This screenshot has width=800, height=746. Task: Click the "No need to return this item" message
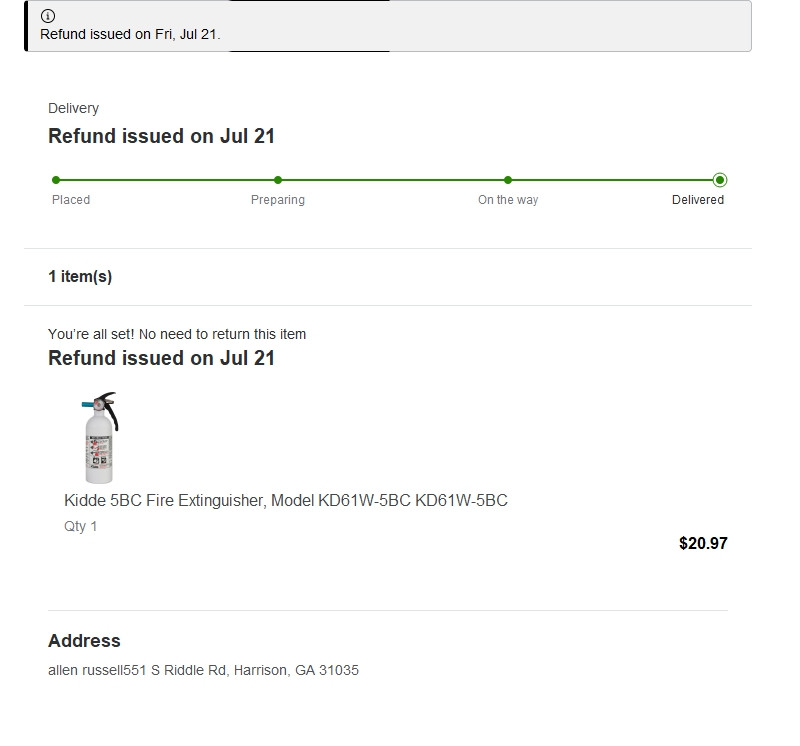tap(177, 334)
